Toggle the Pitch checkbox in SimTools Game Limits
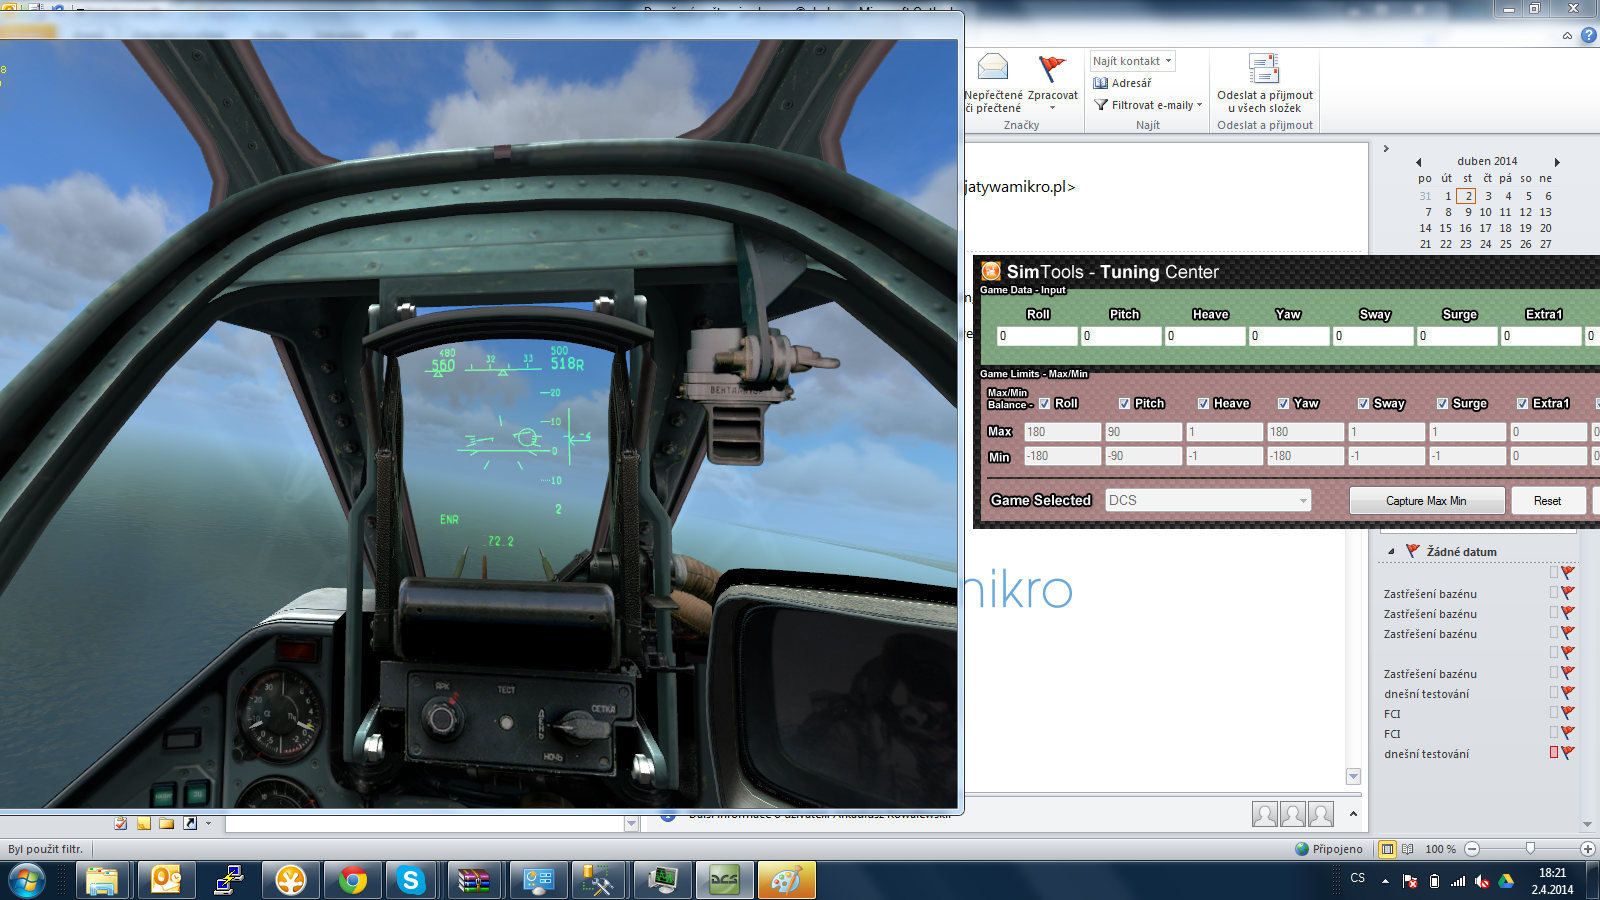 click(x=1125, y=404)
